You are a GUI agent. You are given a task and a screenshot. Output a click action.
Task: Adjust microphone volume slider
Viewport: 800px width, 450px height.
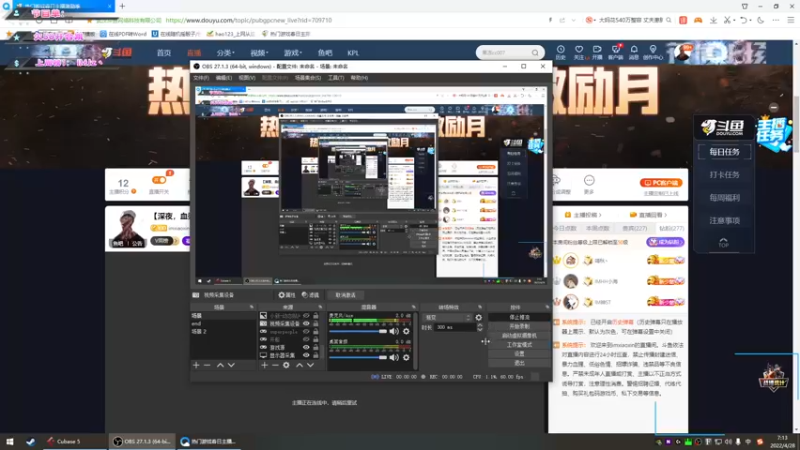358,332
